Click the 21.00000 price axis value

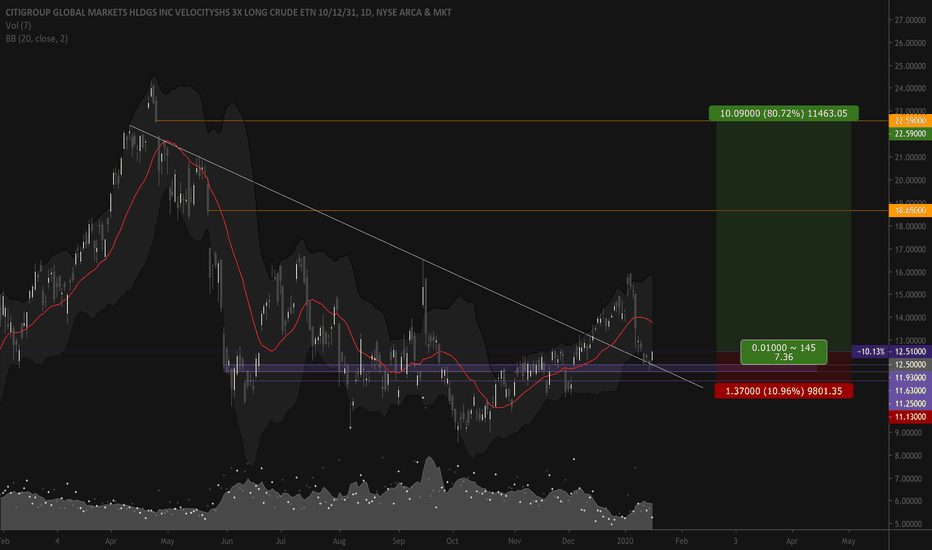click(911, 158)
